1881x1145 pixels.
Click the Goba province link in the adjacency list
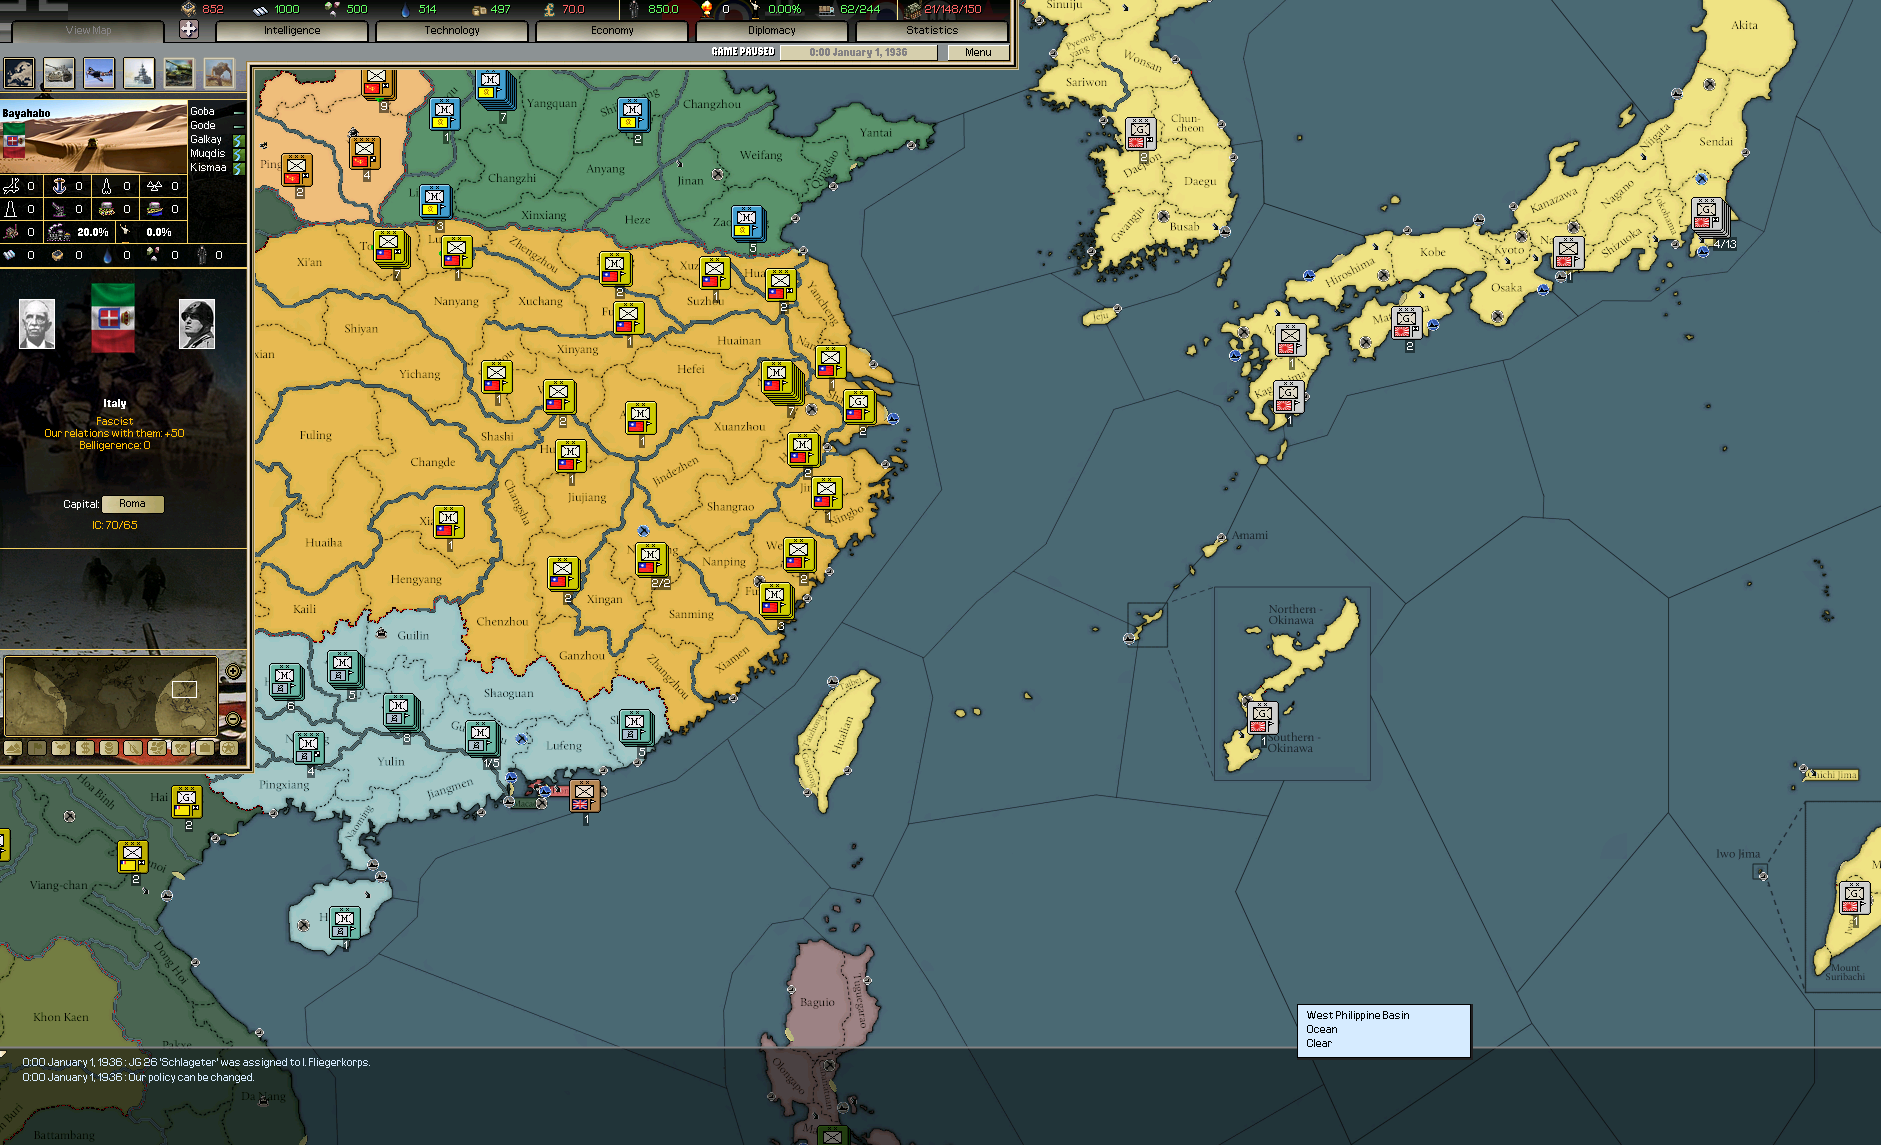[x=203, y=111]
